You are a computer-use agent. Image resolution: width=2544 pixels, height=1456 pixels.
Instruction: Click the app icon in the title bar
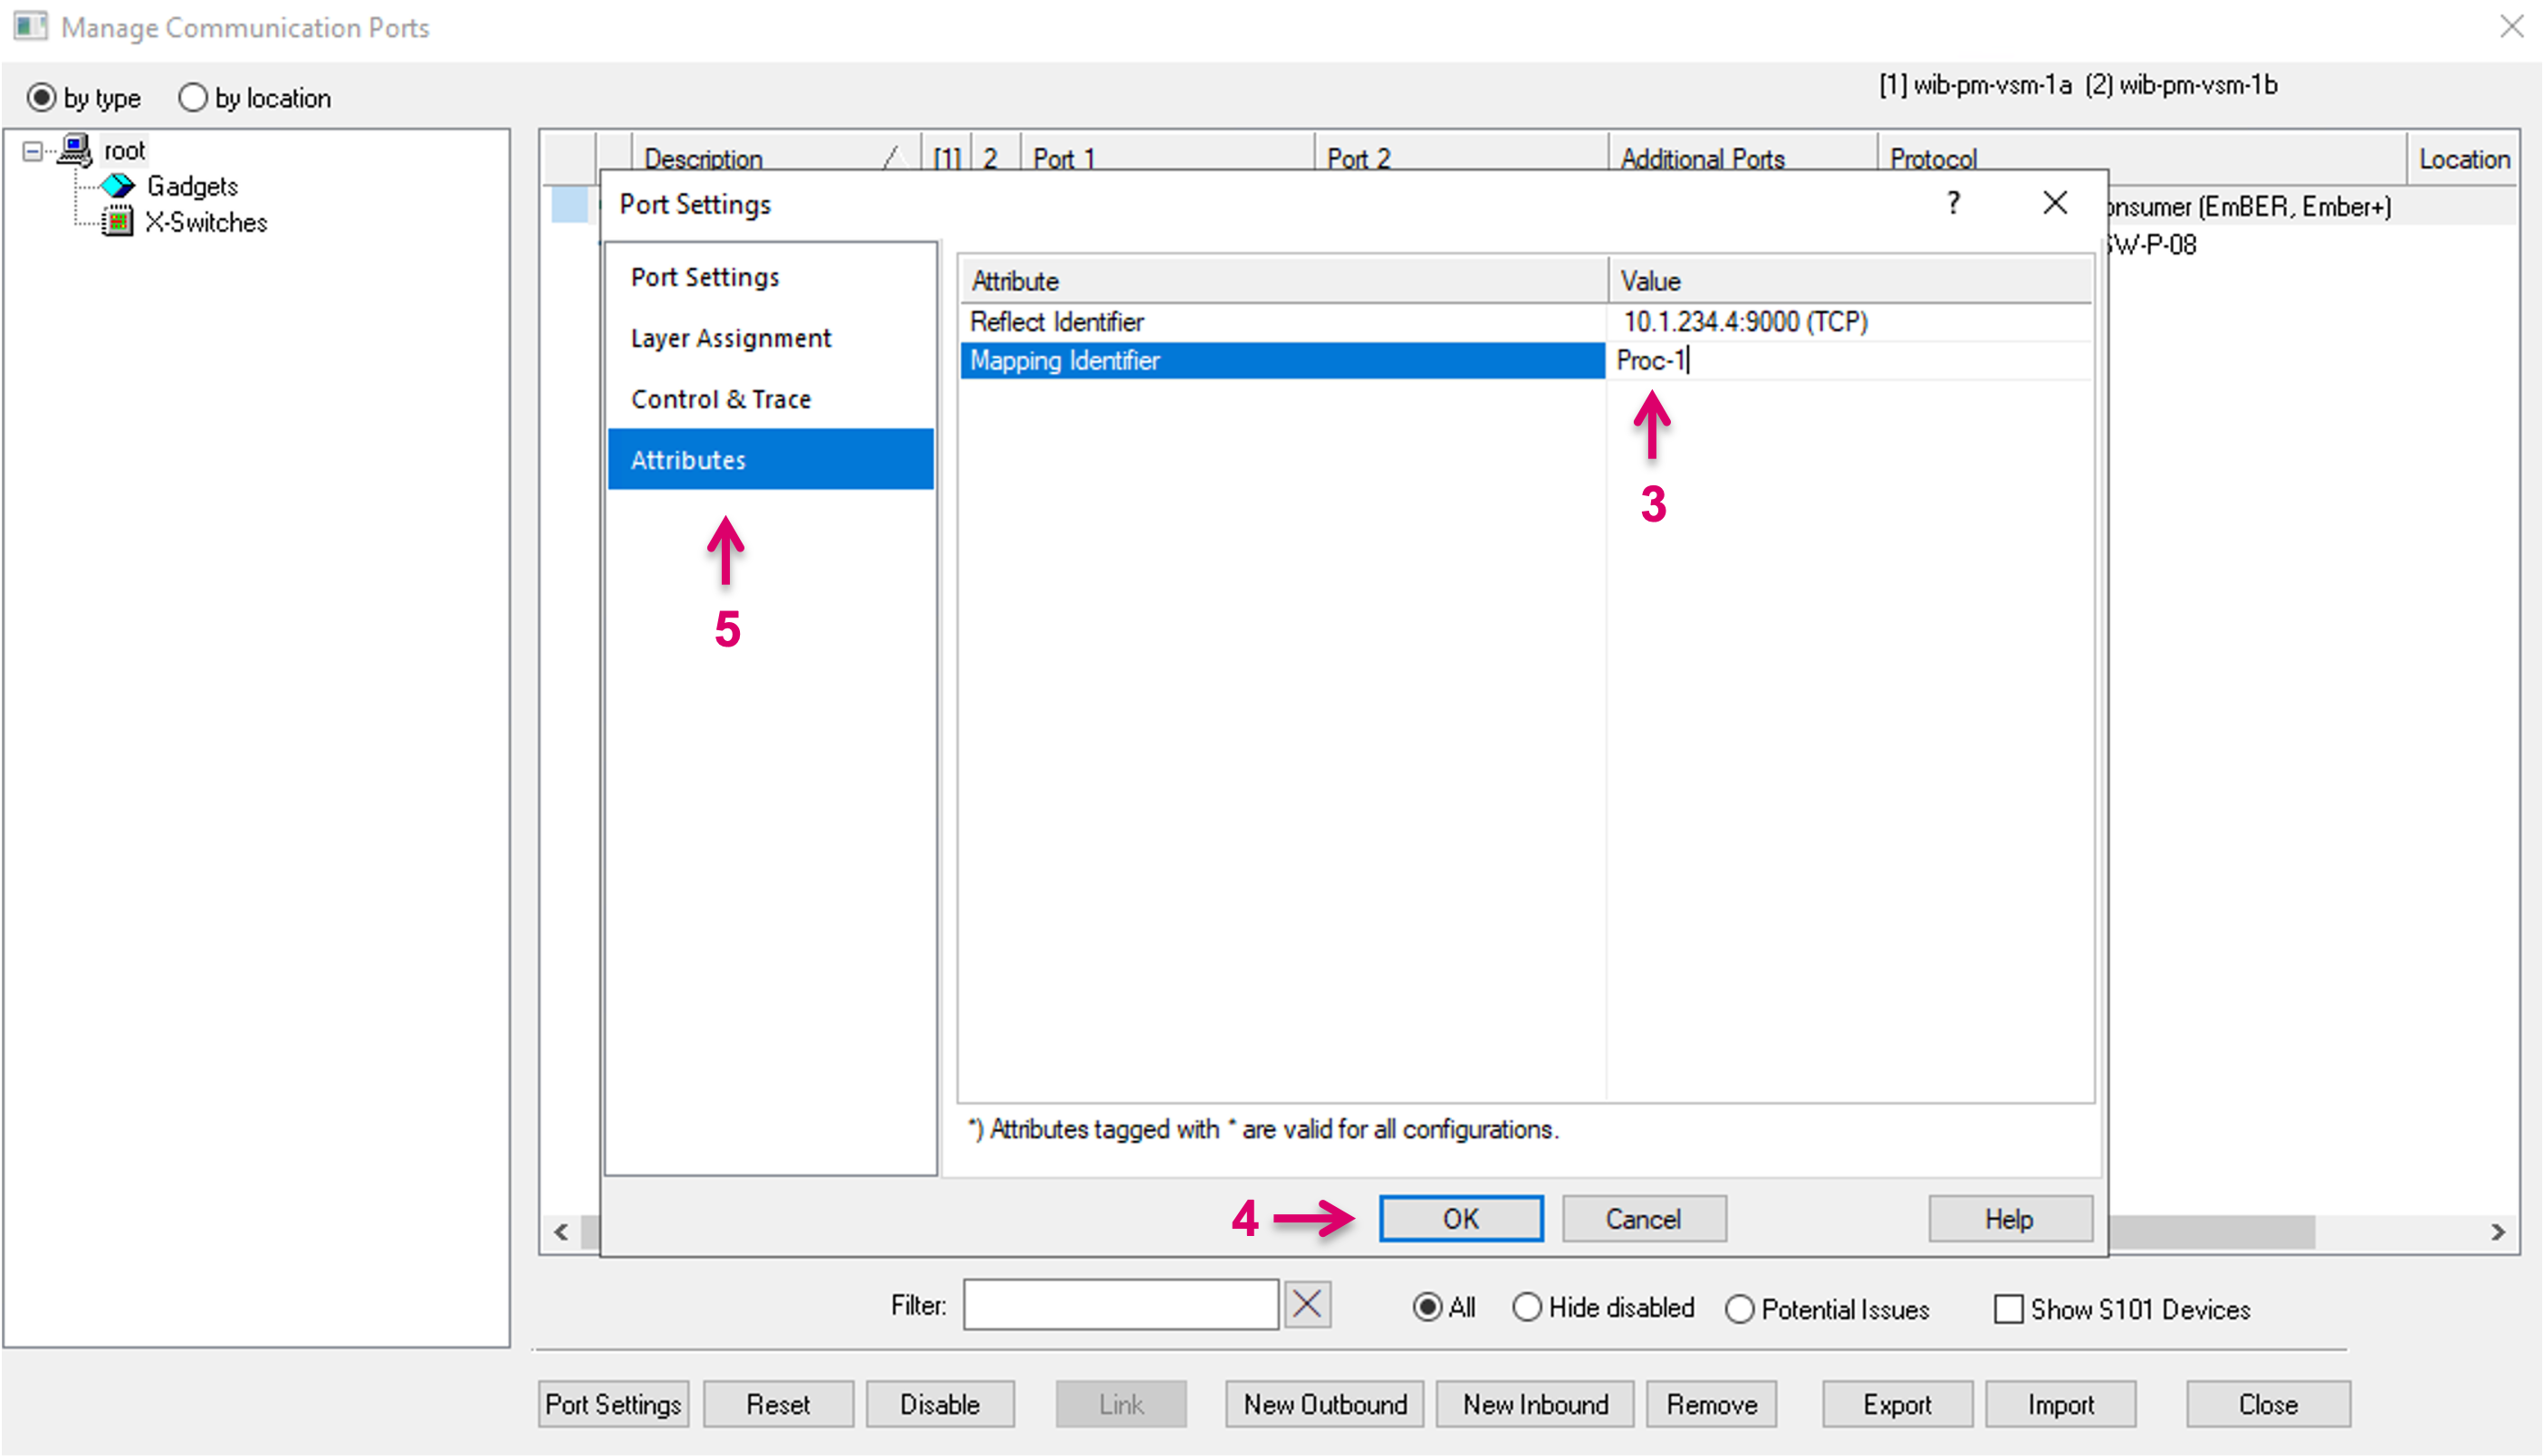point(30,27)
